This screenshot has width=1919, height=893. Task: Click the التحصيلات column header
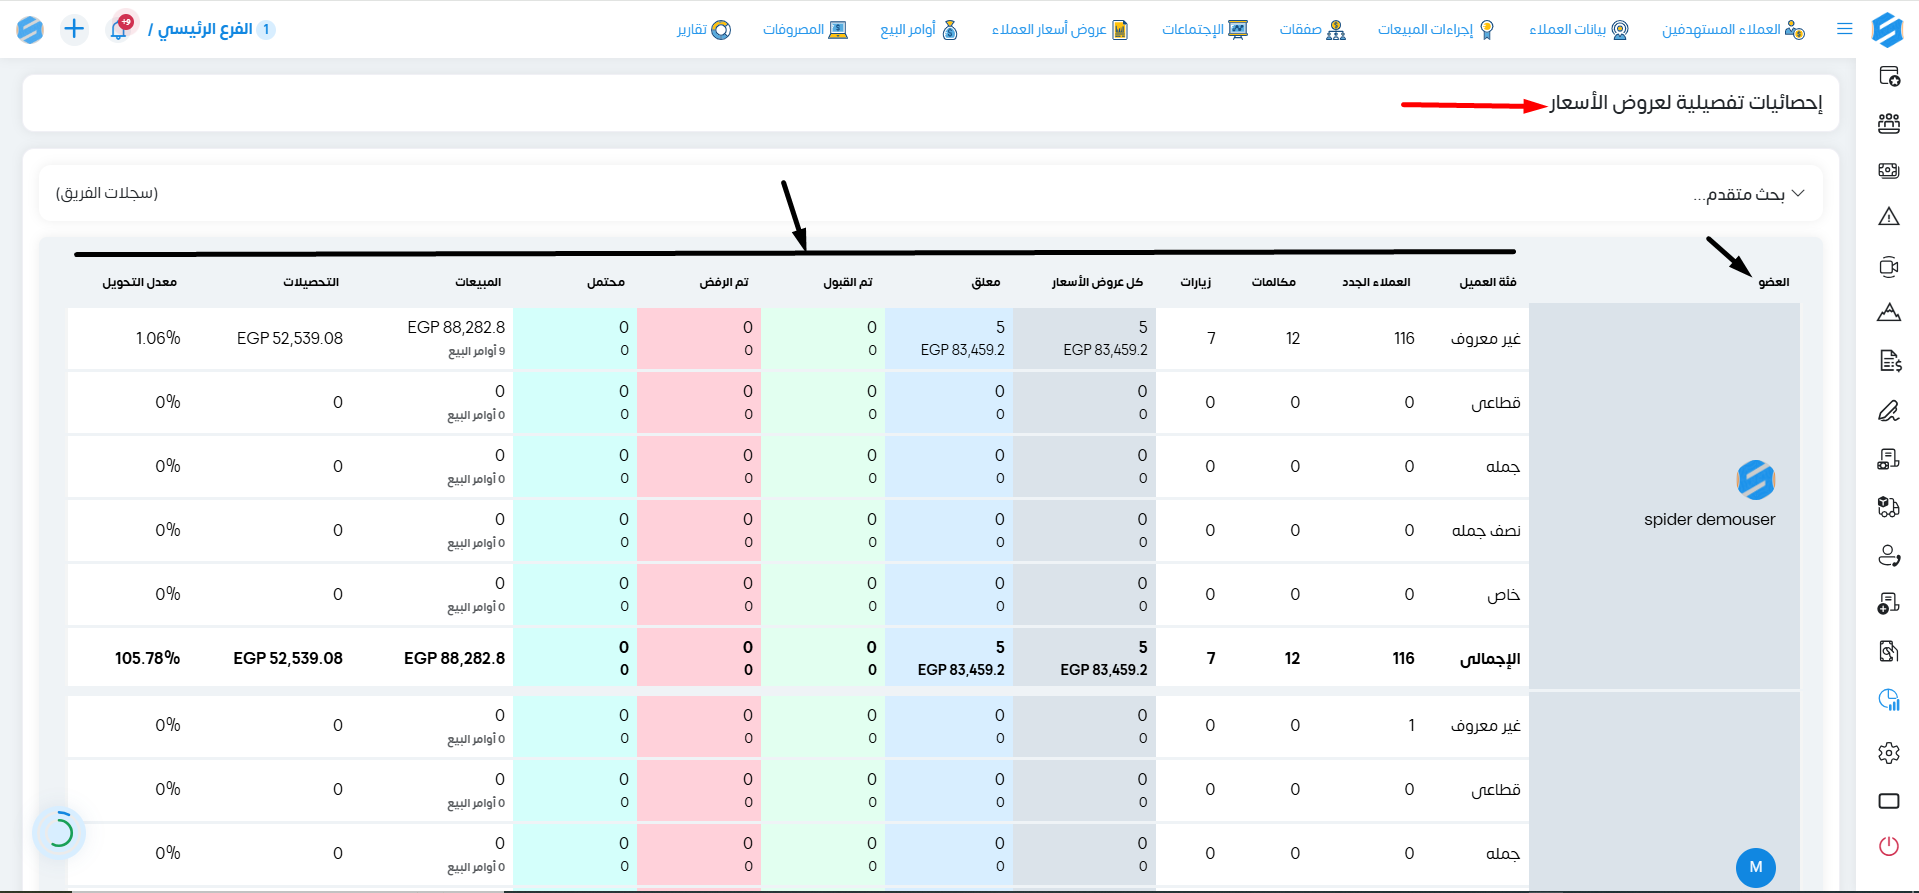coord(311,282)
